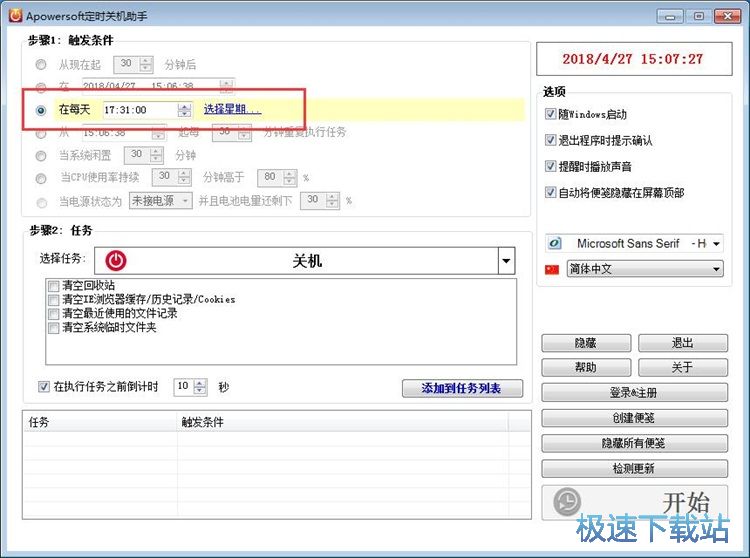Click the 添加到任务列表 button
Viewport: 750px width, 558px height.
[x=462, y=388]
